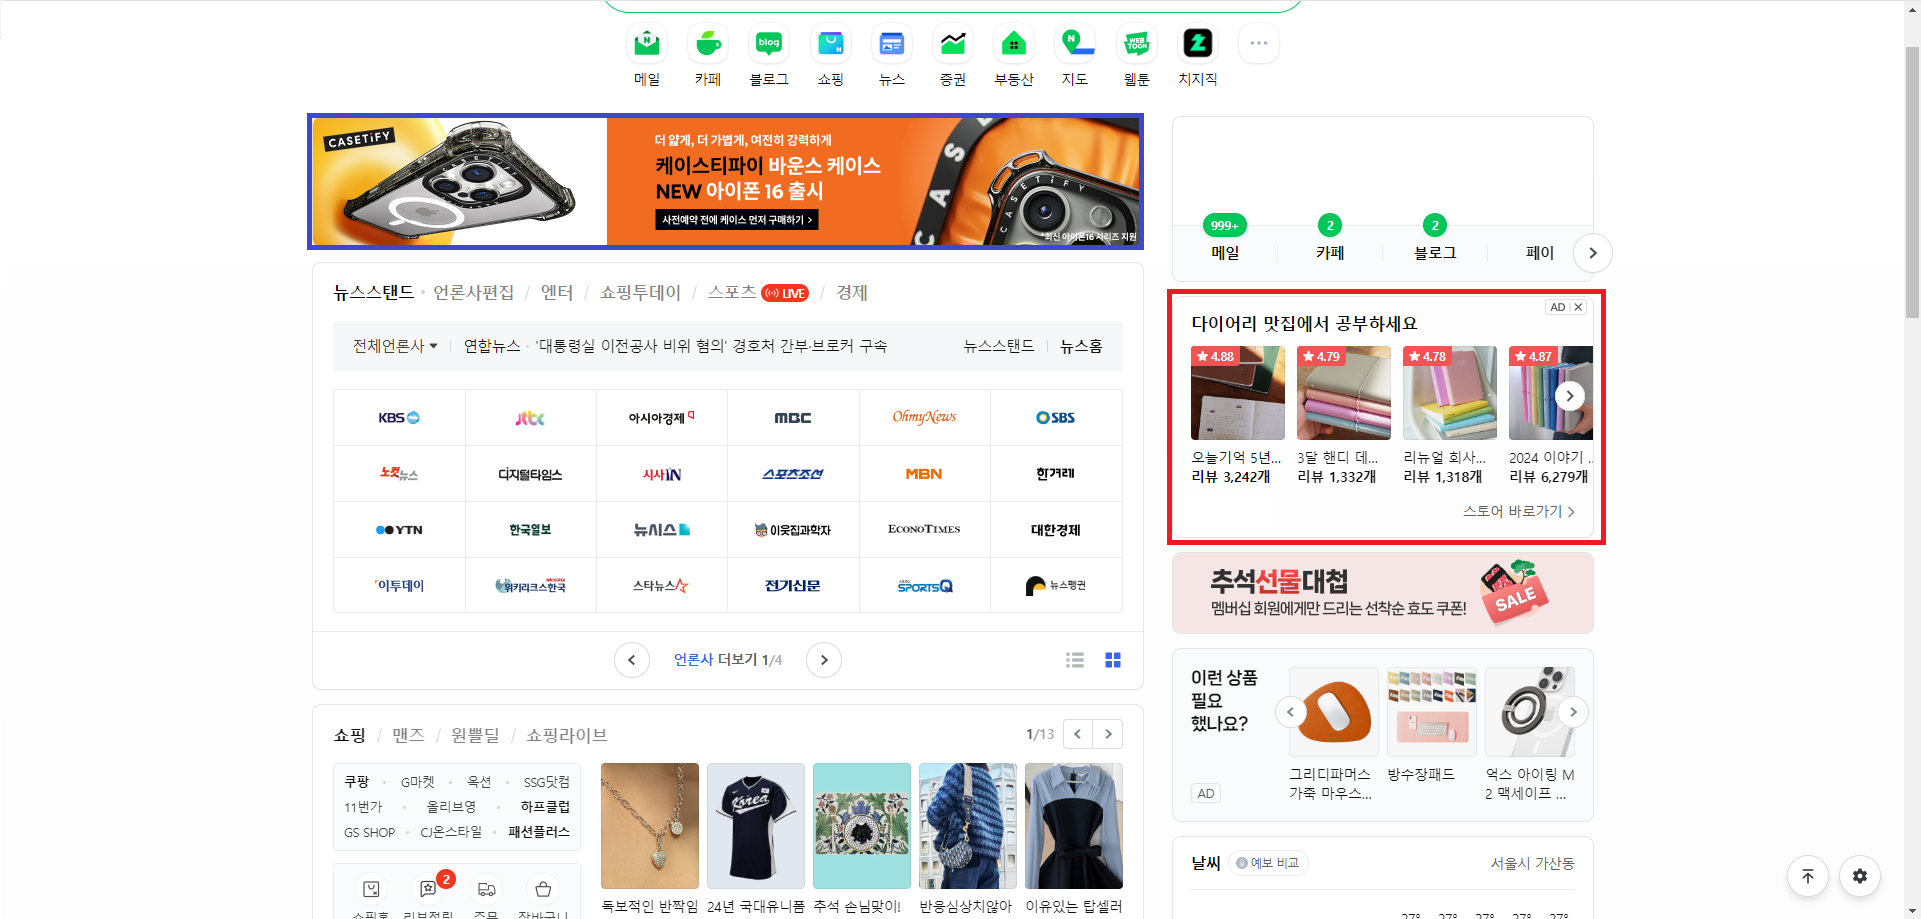Open the 증권 stock chart icon
This screenshot has height=919, width=1921.
click(953, 44)
